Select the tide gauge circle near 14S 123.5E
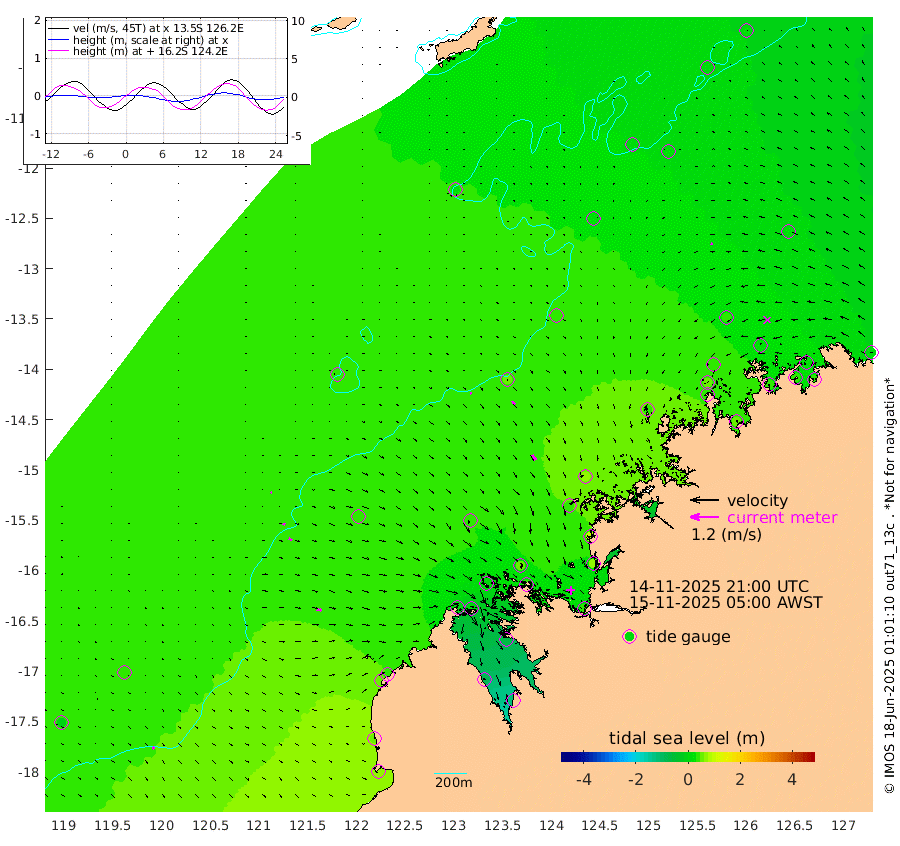Image resolution: width=900 pixels, height=846 pixels. tap(507, 379)
